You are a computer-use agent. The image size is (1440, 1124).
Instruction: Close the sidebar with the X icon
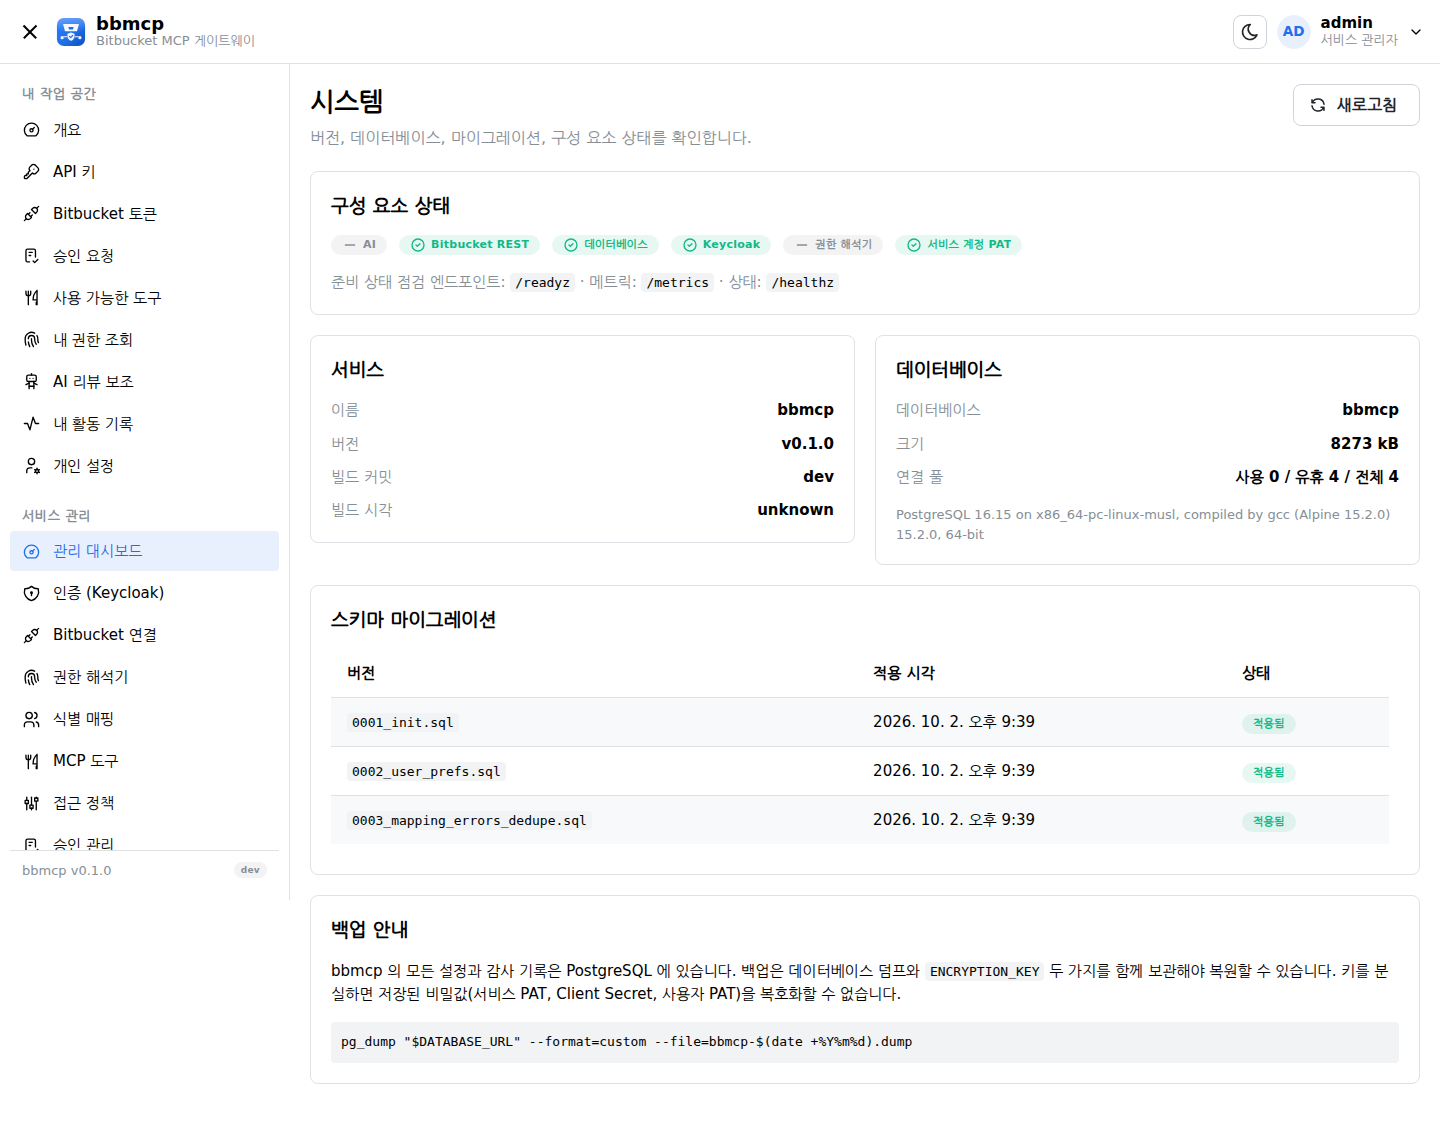[30, 32]
